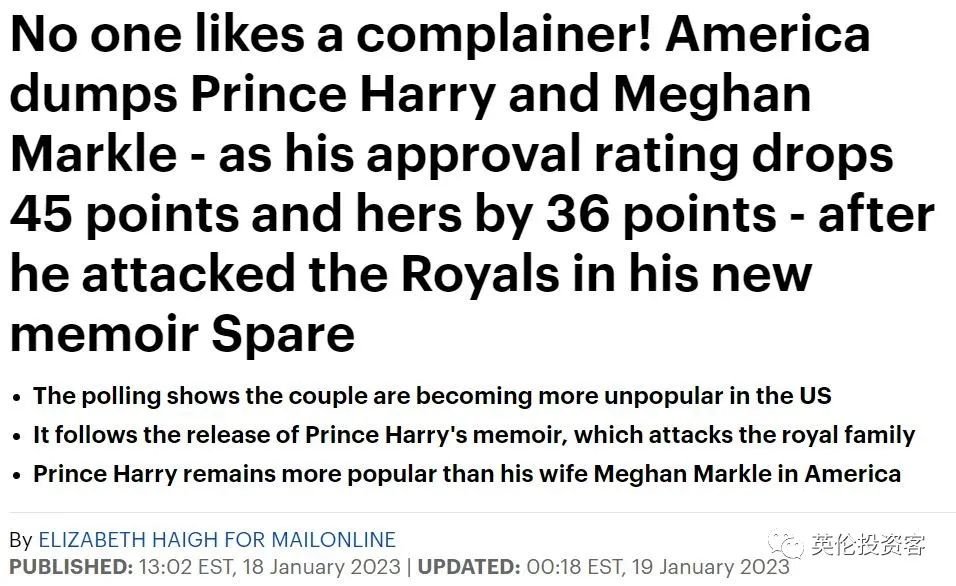Click the bullet about the couple becoming unpopular in the US
956x586 pixels.
[x=432, y=396]
